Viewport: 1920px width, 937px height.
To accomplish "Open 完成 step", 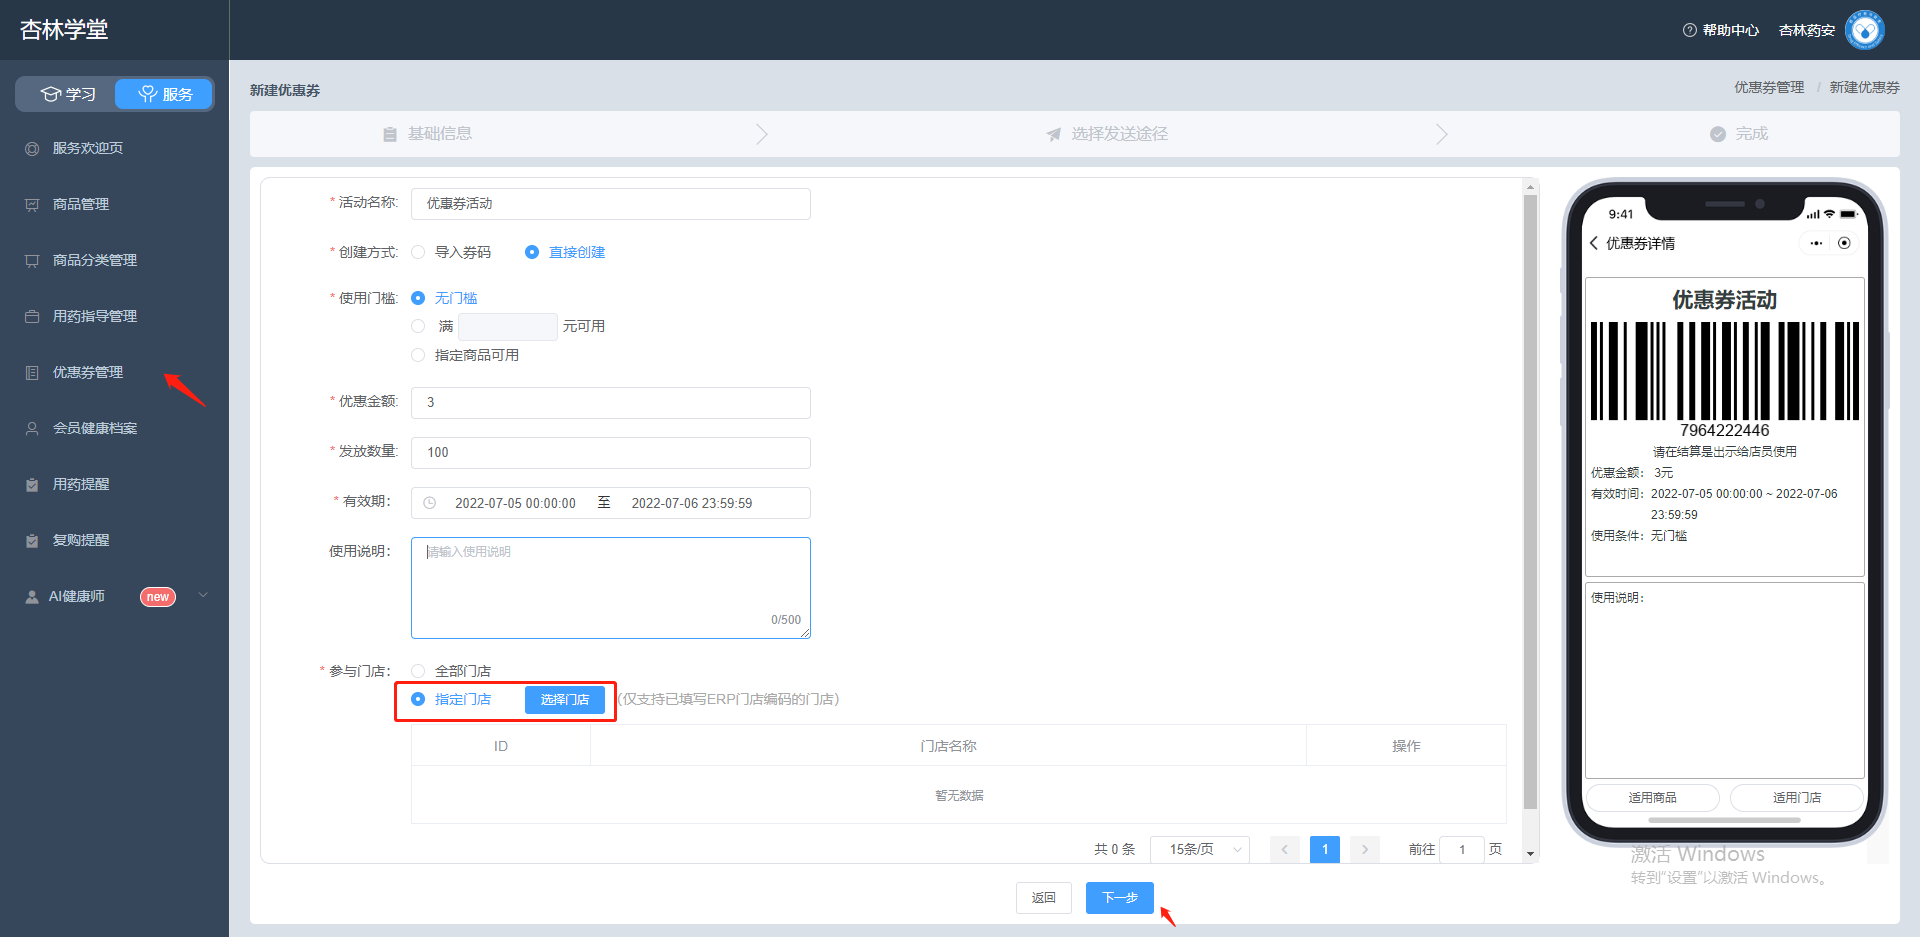I will (x=1739, y=134).
